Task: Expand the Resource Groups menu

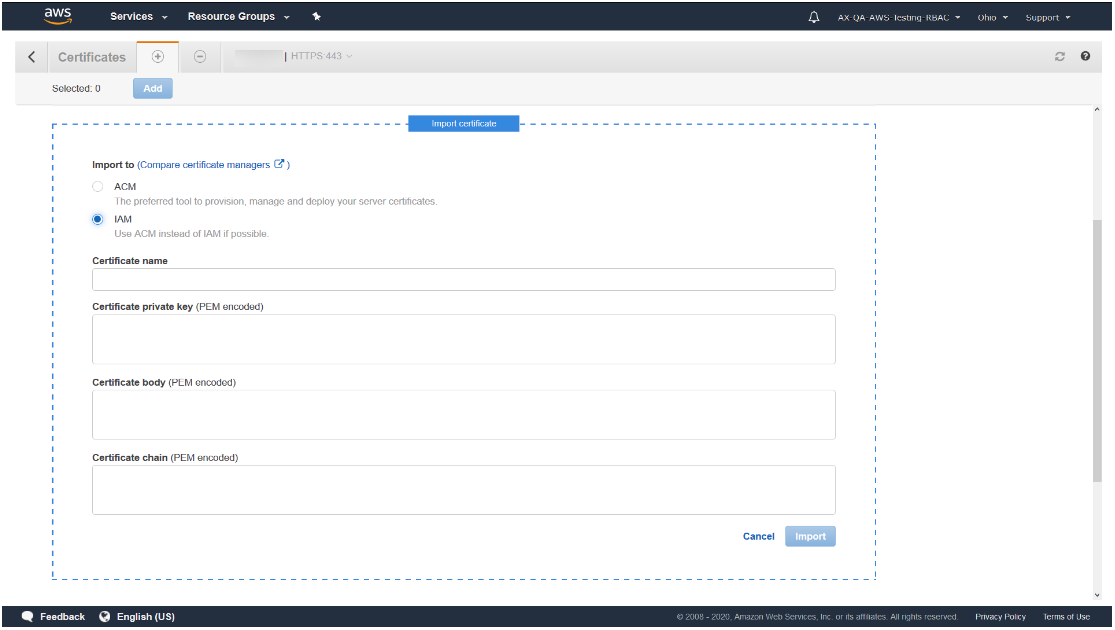Action: coord(239,16)
